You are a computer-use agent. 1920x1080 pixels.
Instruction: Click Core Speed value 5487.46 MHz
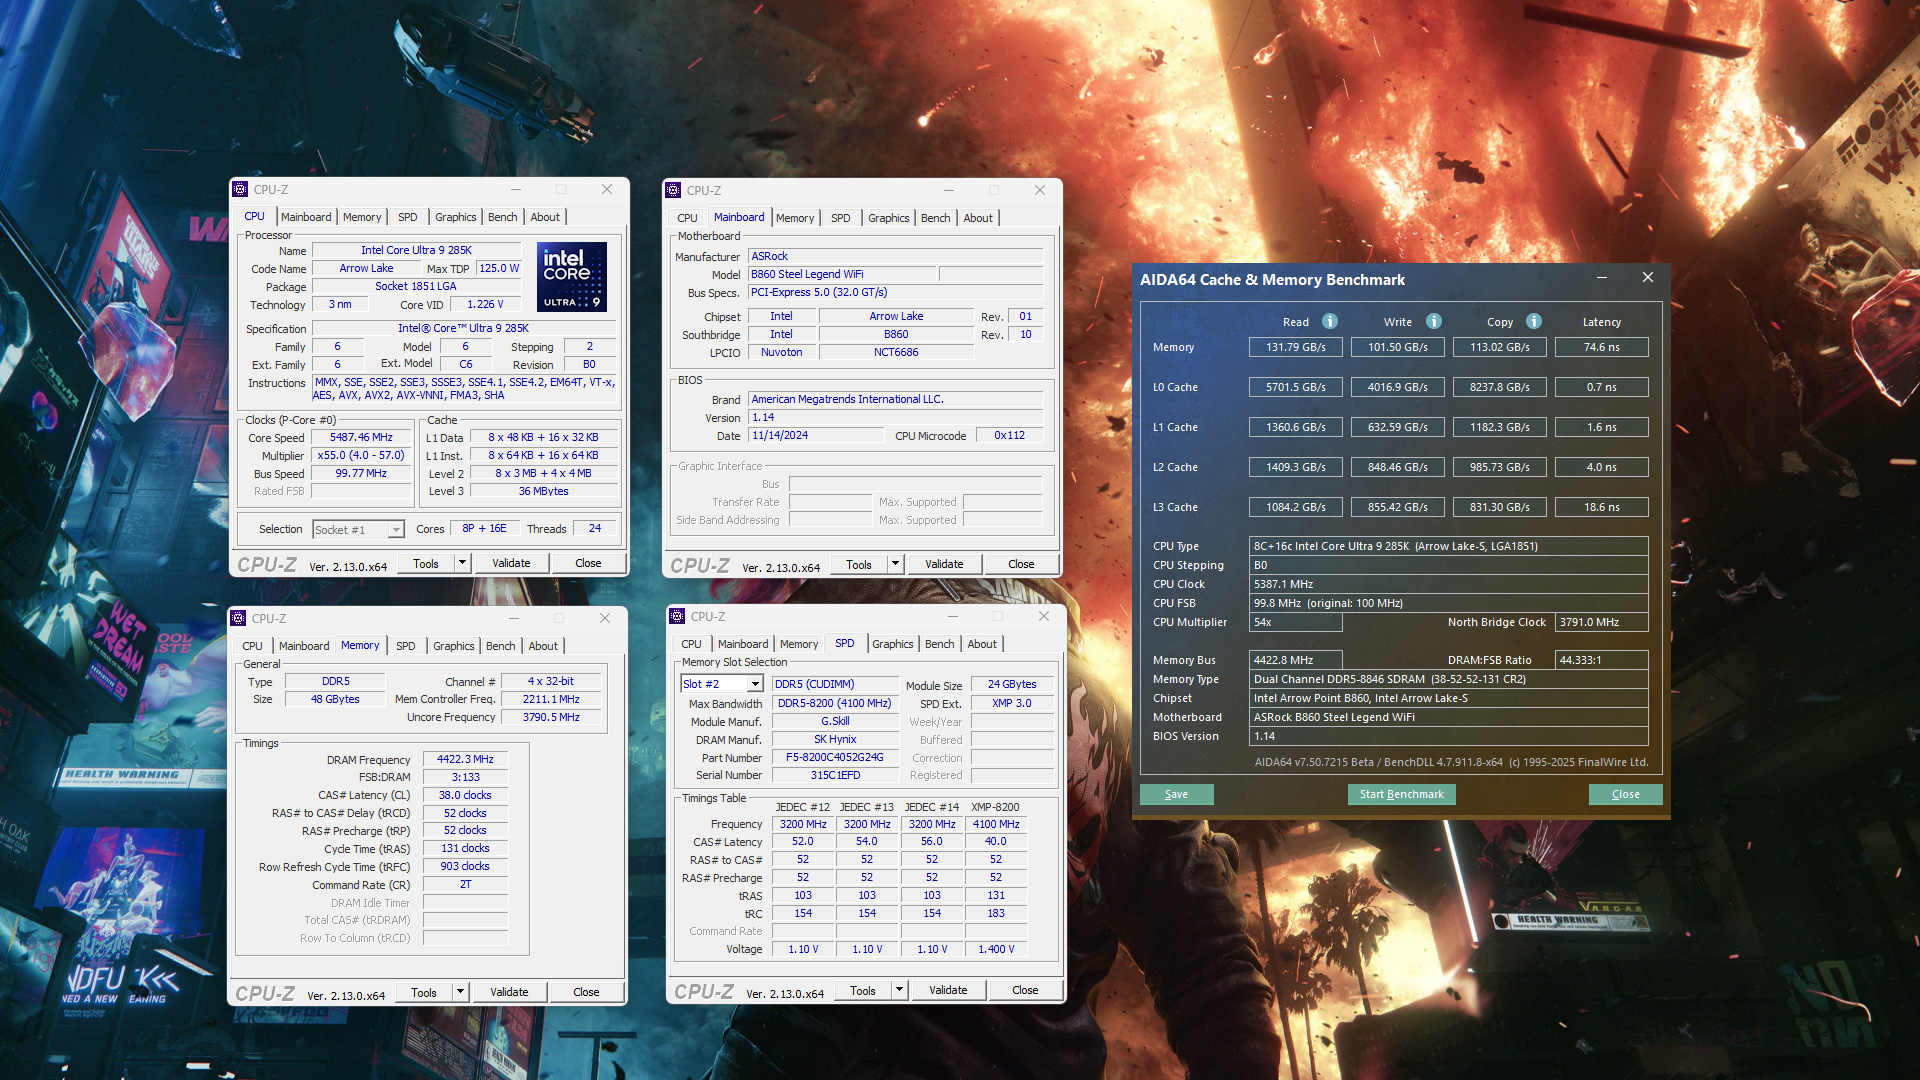coord(362,437)
